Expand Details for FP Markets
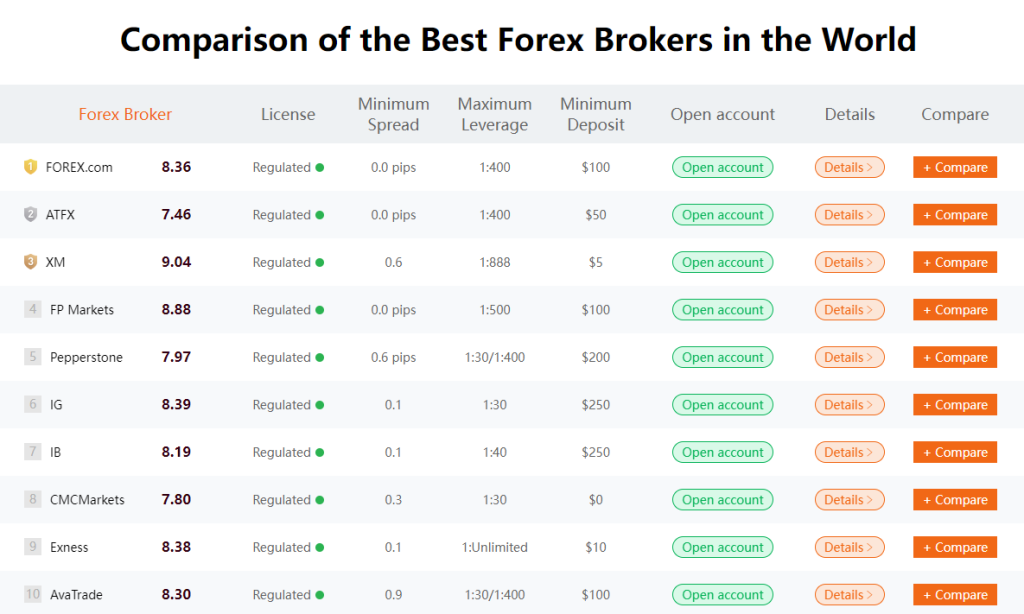This screenshot has height=614, width=1024. coord(849,310)
